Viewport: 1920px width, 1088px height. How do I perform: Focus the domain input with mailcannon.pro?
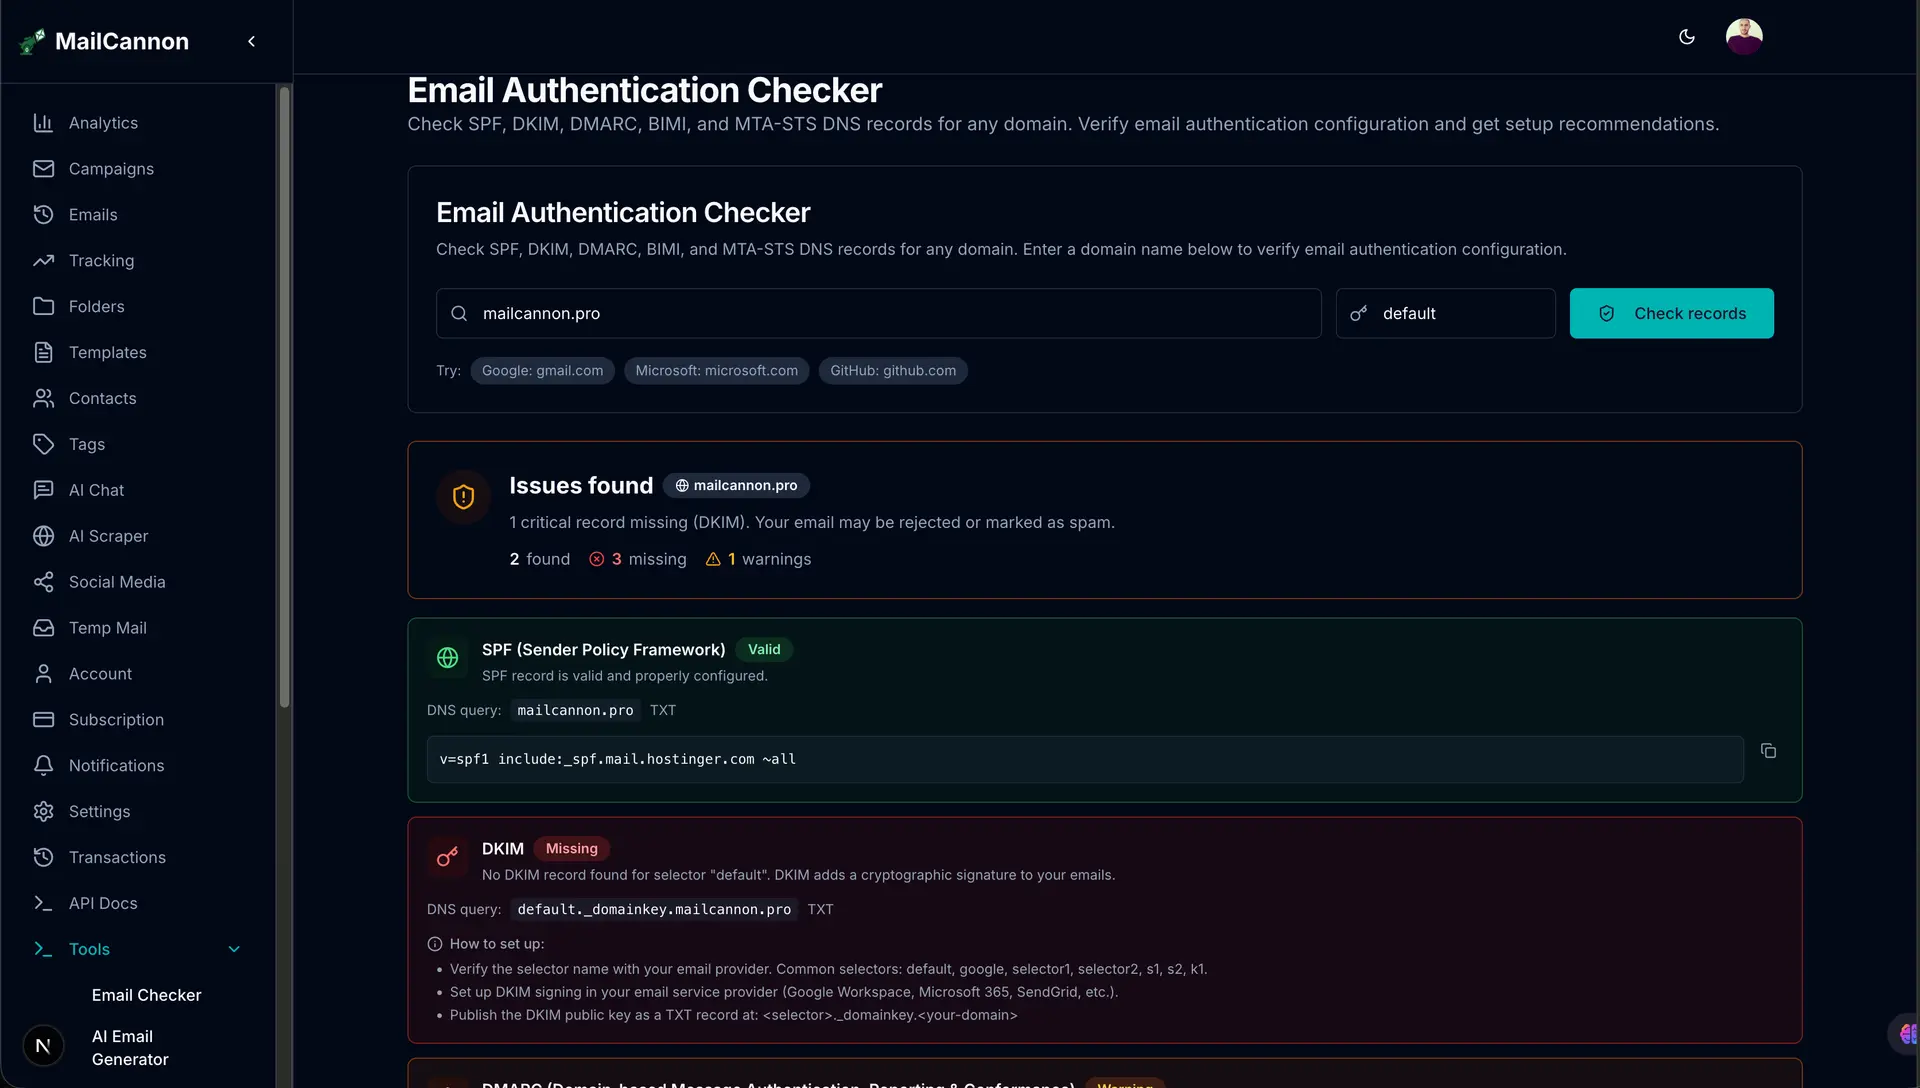point(878,313)
